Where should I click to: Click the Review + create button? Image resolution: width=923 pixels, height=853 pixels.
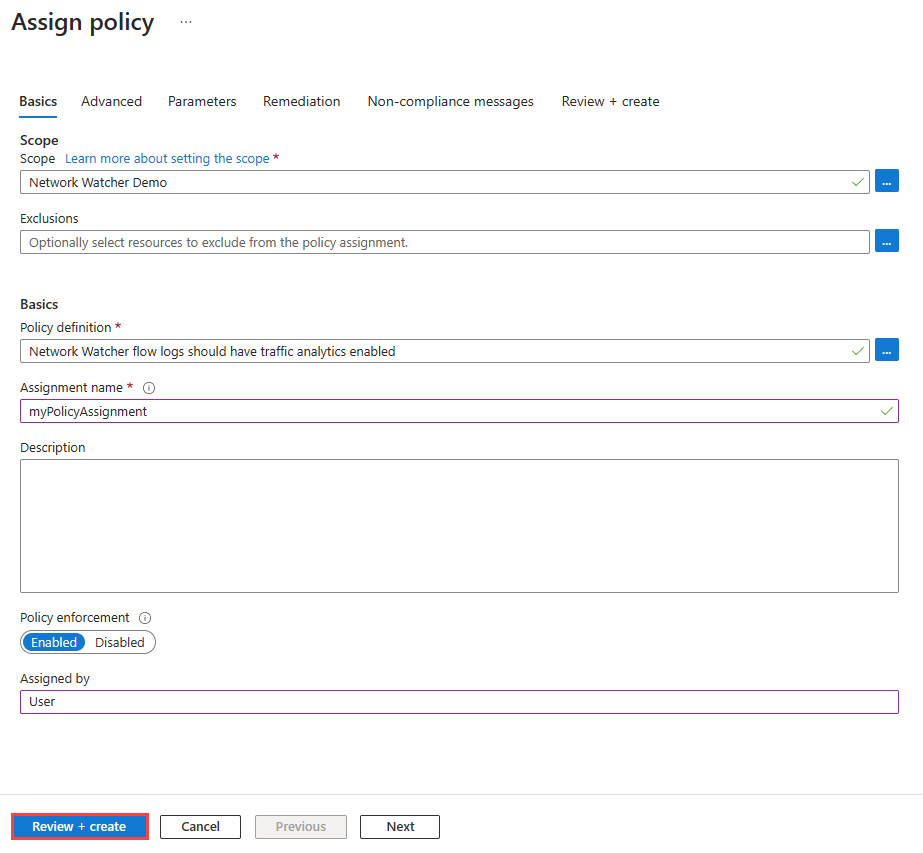click(x=79, y=826)
